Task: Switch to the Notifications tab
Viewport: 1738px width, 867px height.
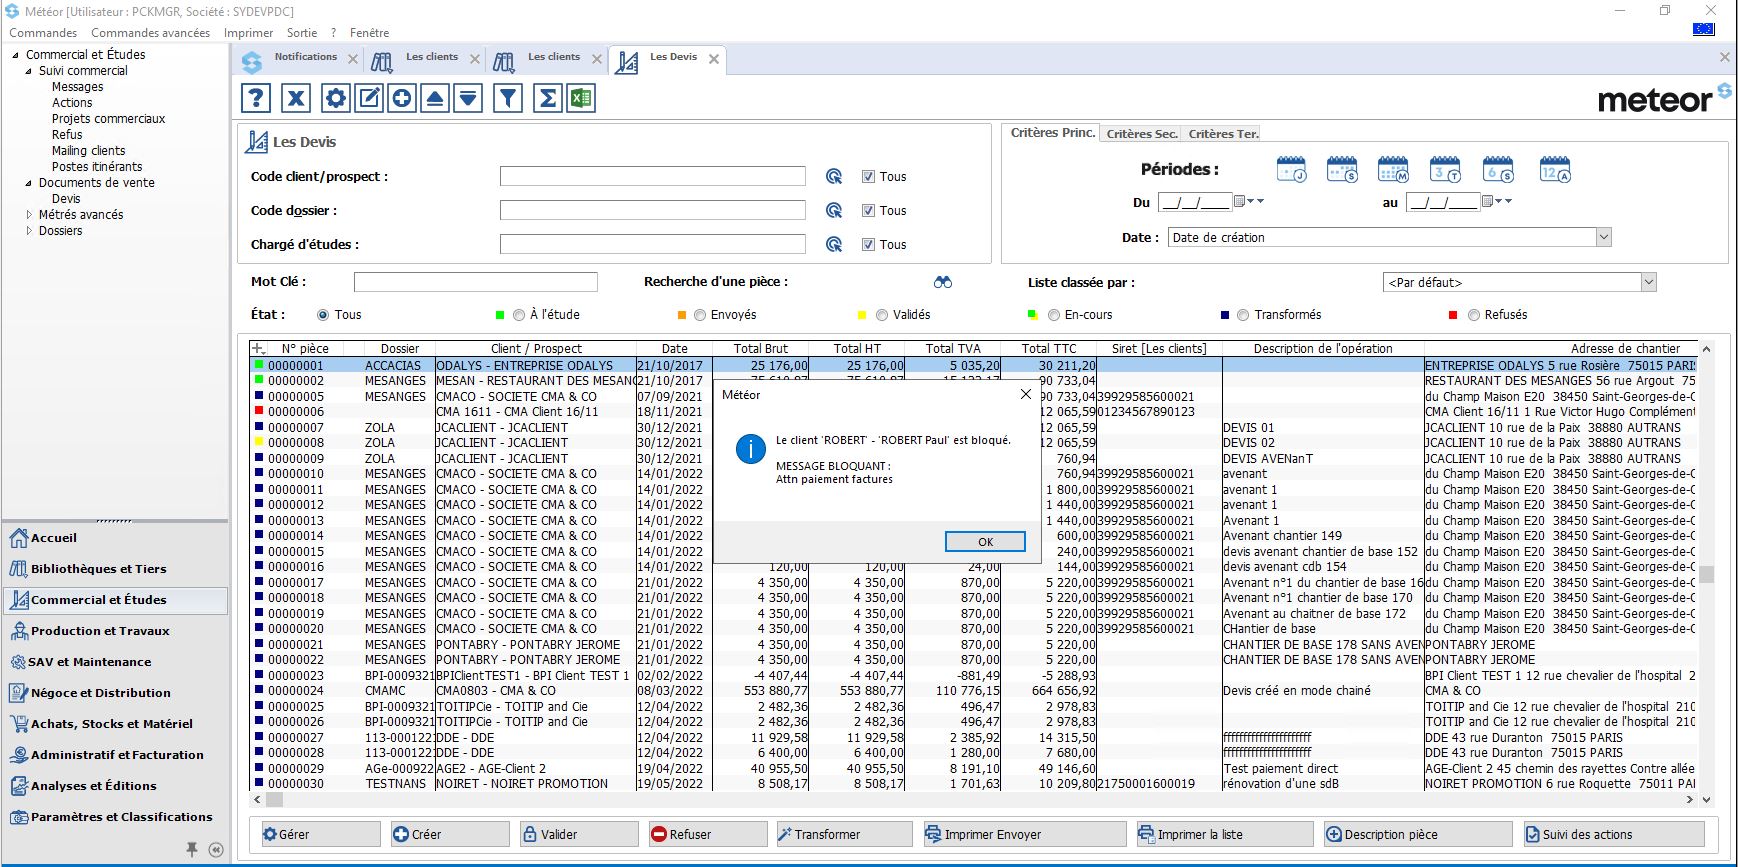Action: click(x=305, y=58)
